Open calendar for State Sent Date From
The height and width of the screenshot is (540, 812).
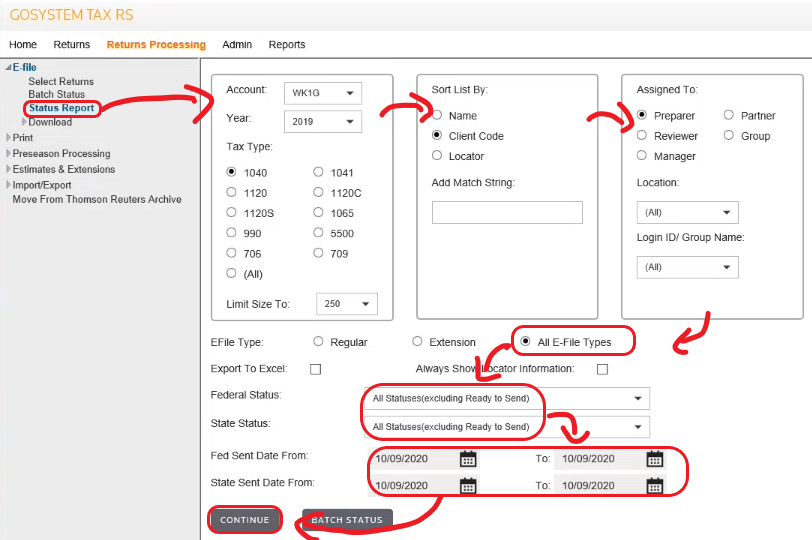(468, 486)
